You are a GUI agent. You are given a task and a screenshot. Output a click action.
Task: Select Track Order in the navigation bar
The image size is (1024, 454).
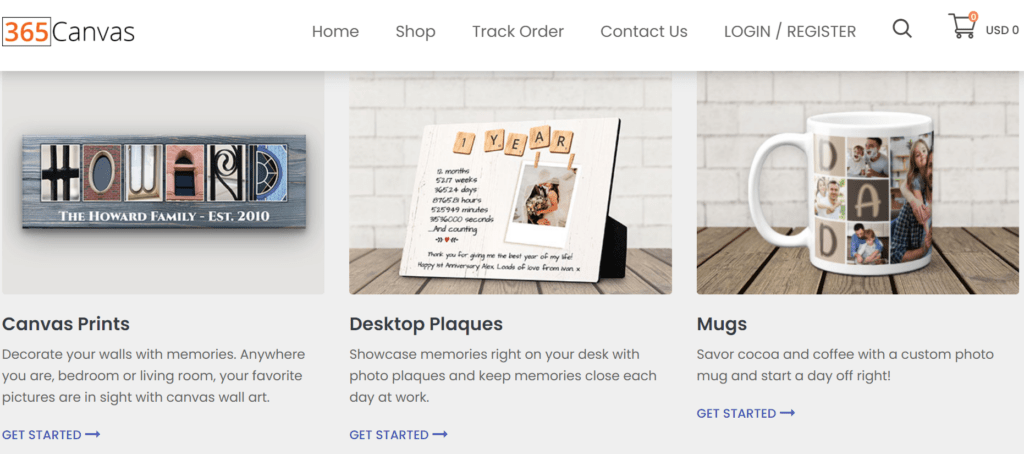pyautogui.click(x=518, y=31)
